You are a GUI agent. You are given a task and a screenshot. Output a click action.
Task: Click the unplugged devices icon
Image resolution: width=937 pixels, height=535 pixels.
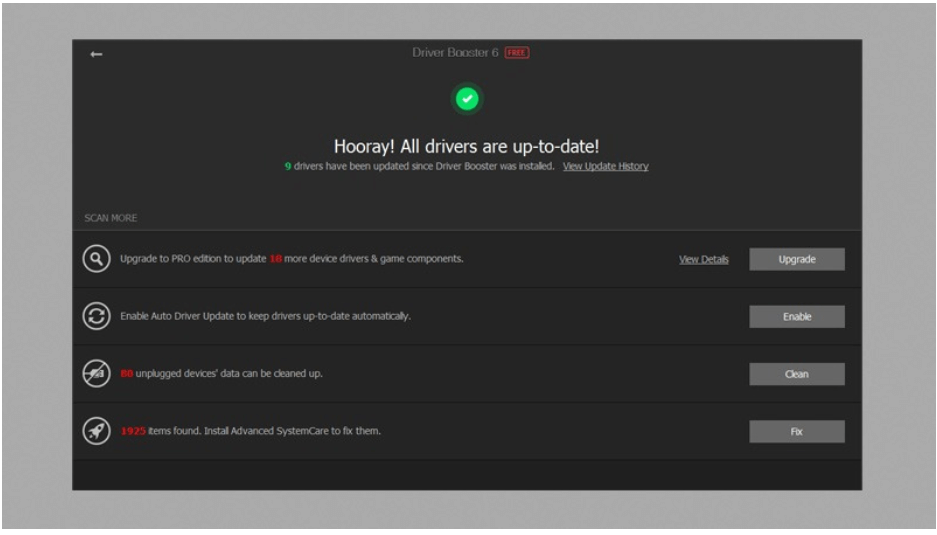coord(96,374)
